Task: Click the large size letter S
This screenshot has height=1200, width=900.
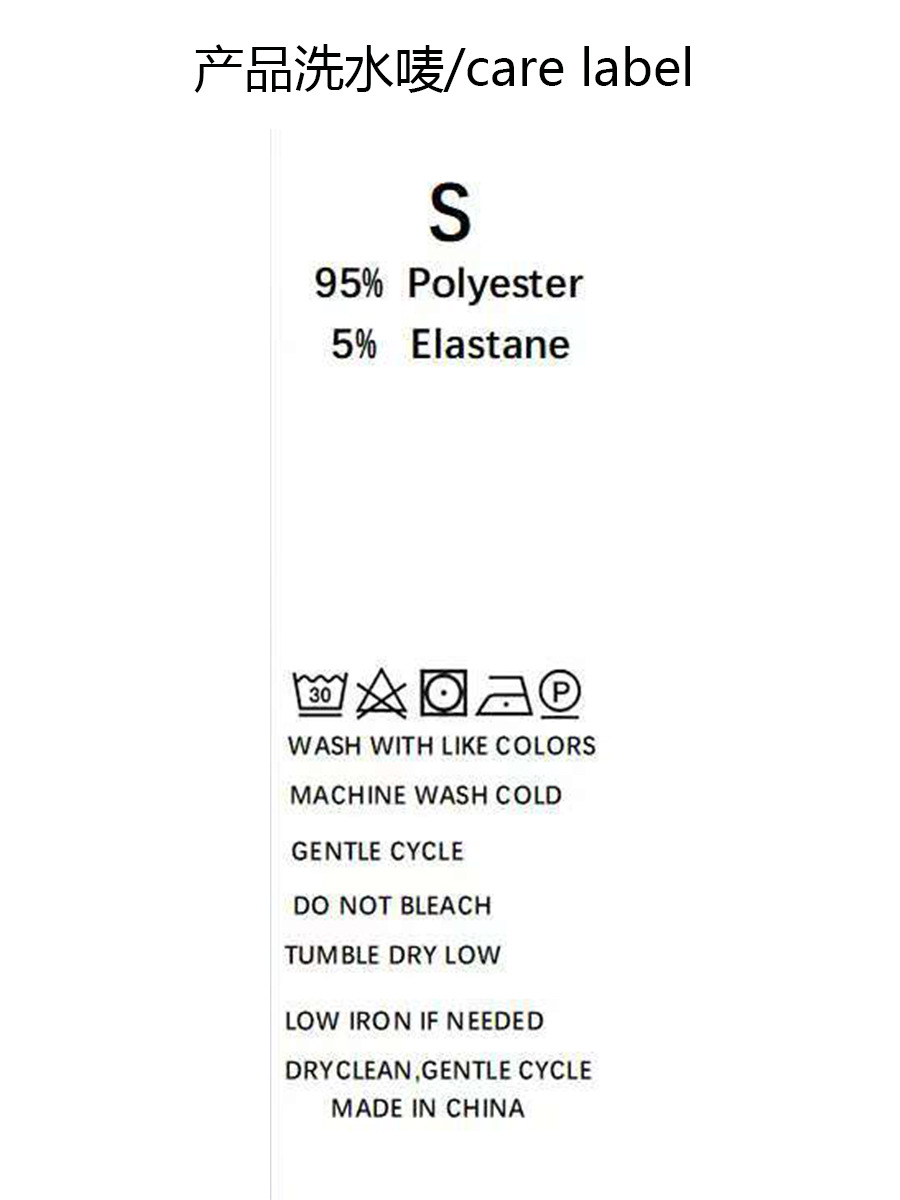Action: (449, 212)
